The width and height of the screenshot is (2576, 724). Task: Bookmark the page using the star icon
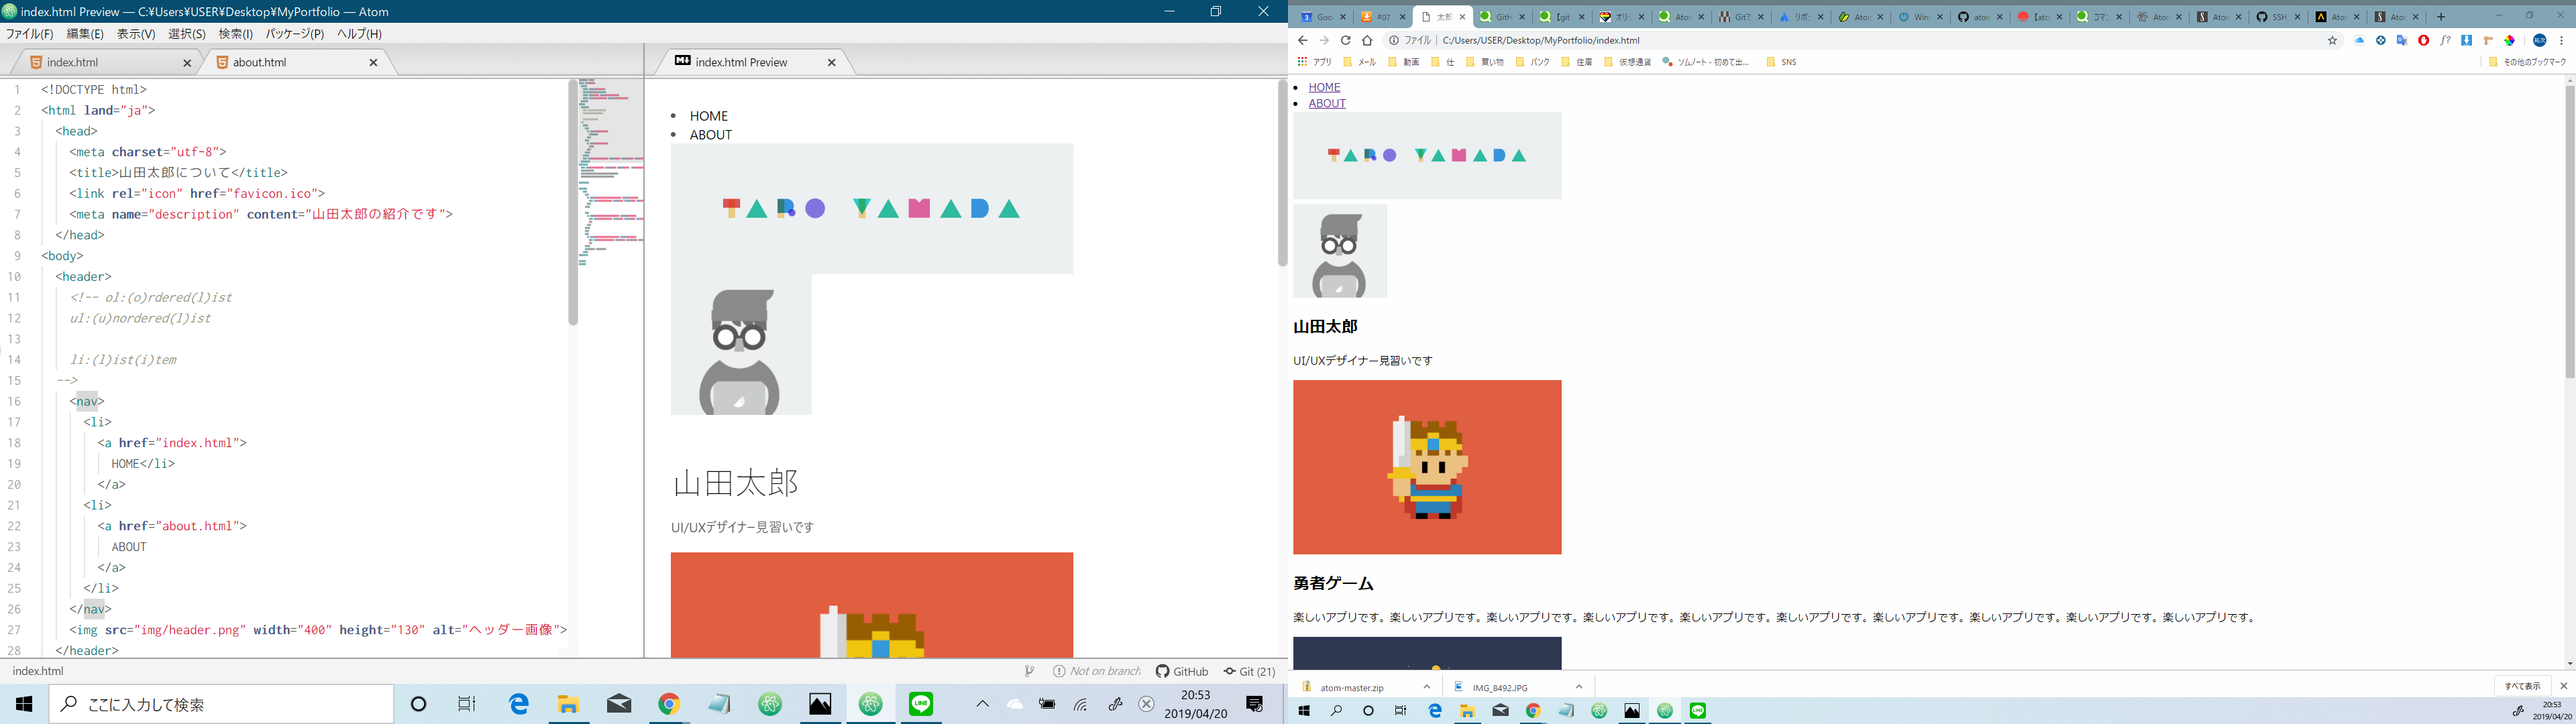tap(2333, 40)
